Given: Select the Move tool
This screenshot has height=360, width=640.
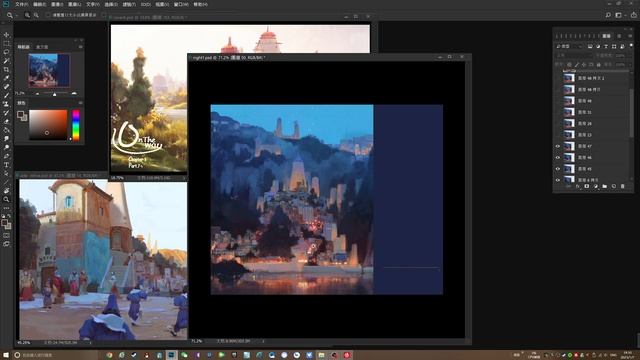Looking at the screenshot, I should tap(7, 35).
